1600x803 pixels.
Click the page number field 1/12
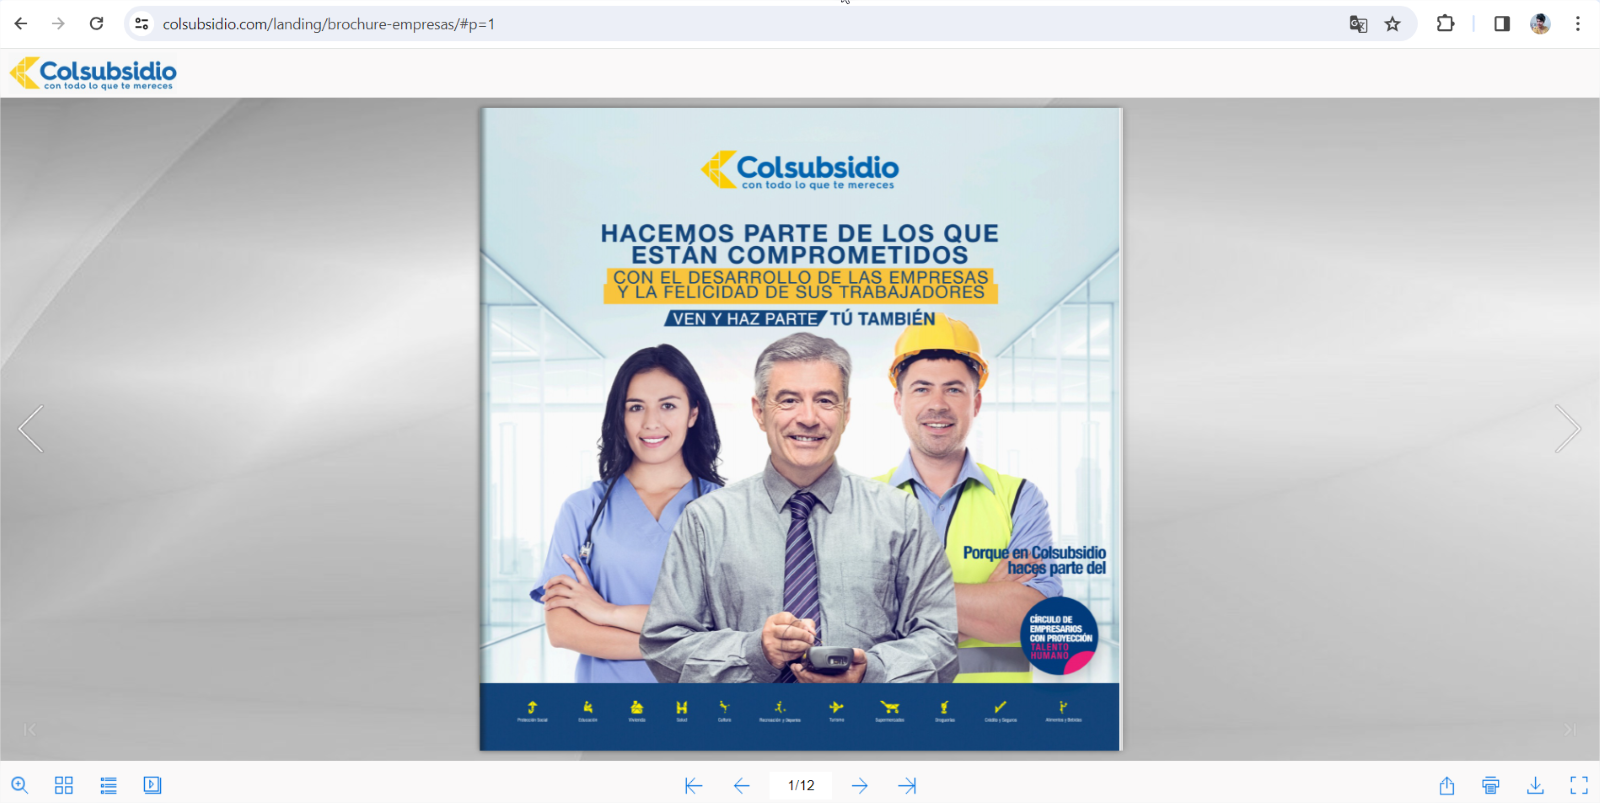(x=800, y=786)
